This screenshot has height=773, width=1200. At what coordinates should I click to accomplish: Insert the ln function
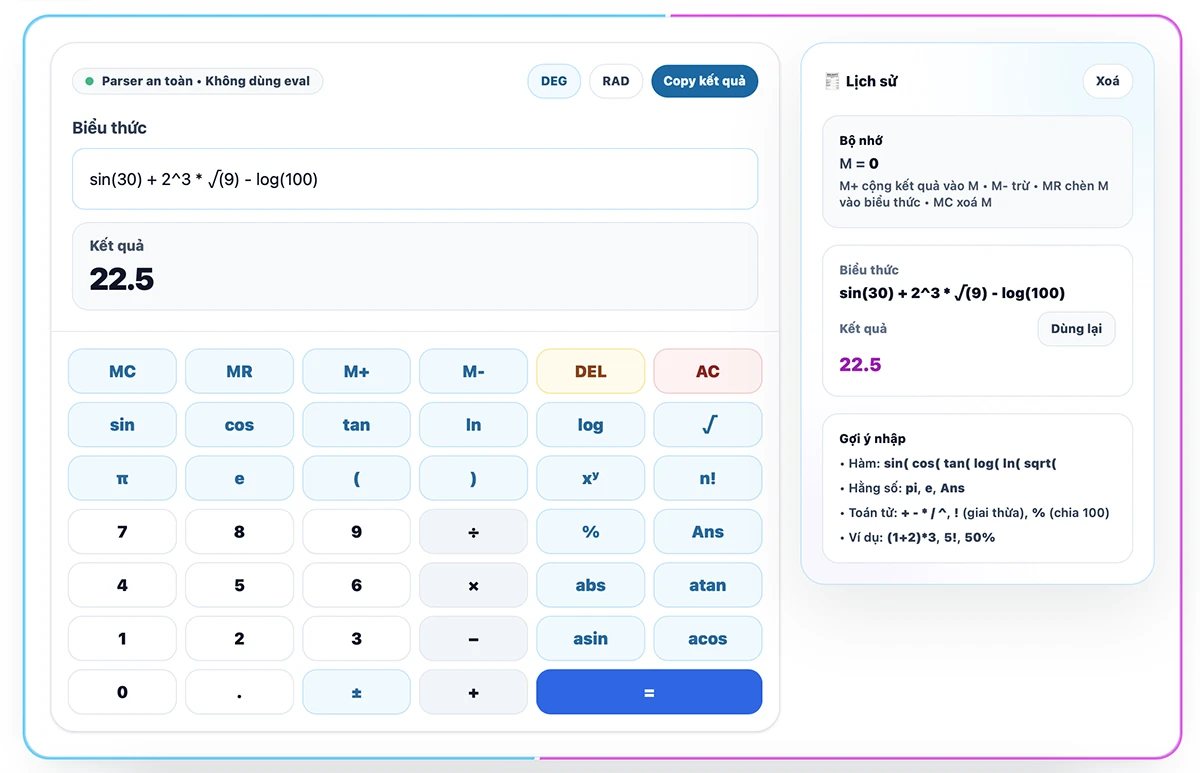tap(473, 424)
